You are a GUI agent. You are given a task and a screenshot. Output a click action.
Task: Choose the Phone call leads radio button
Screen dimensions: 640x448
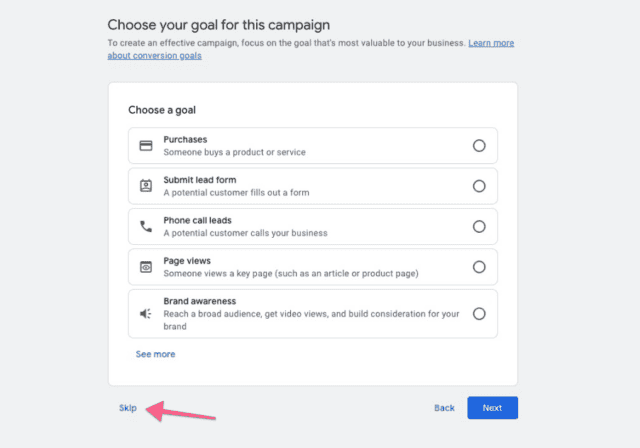point(479,226)
